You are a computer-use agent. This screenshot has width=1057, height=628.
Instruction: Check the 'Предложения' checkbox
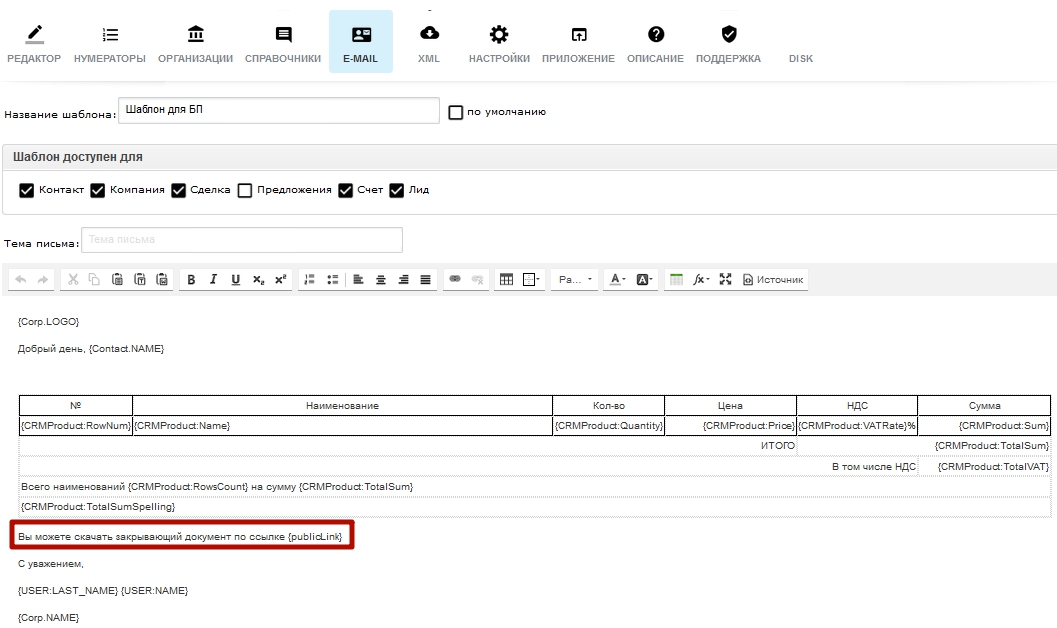[x=245, y=190]
